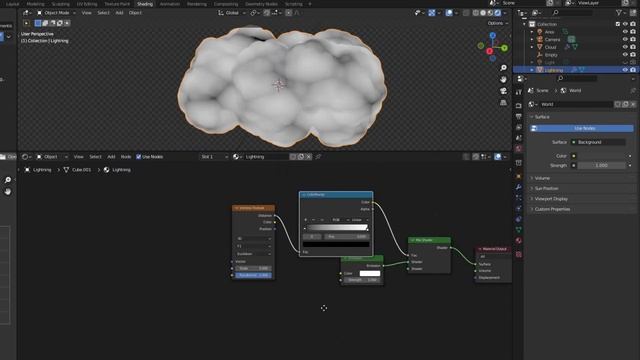640x360 pixels.
Task: Click the World Strength value slider
Action: 601,165
